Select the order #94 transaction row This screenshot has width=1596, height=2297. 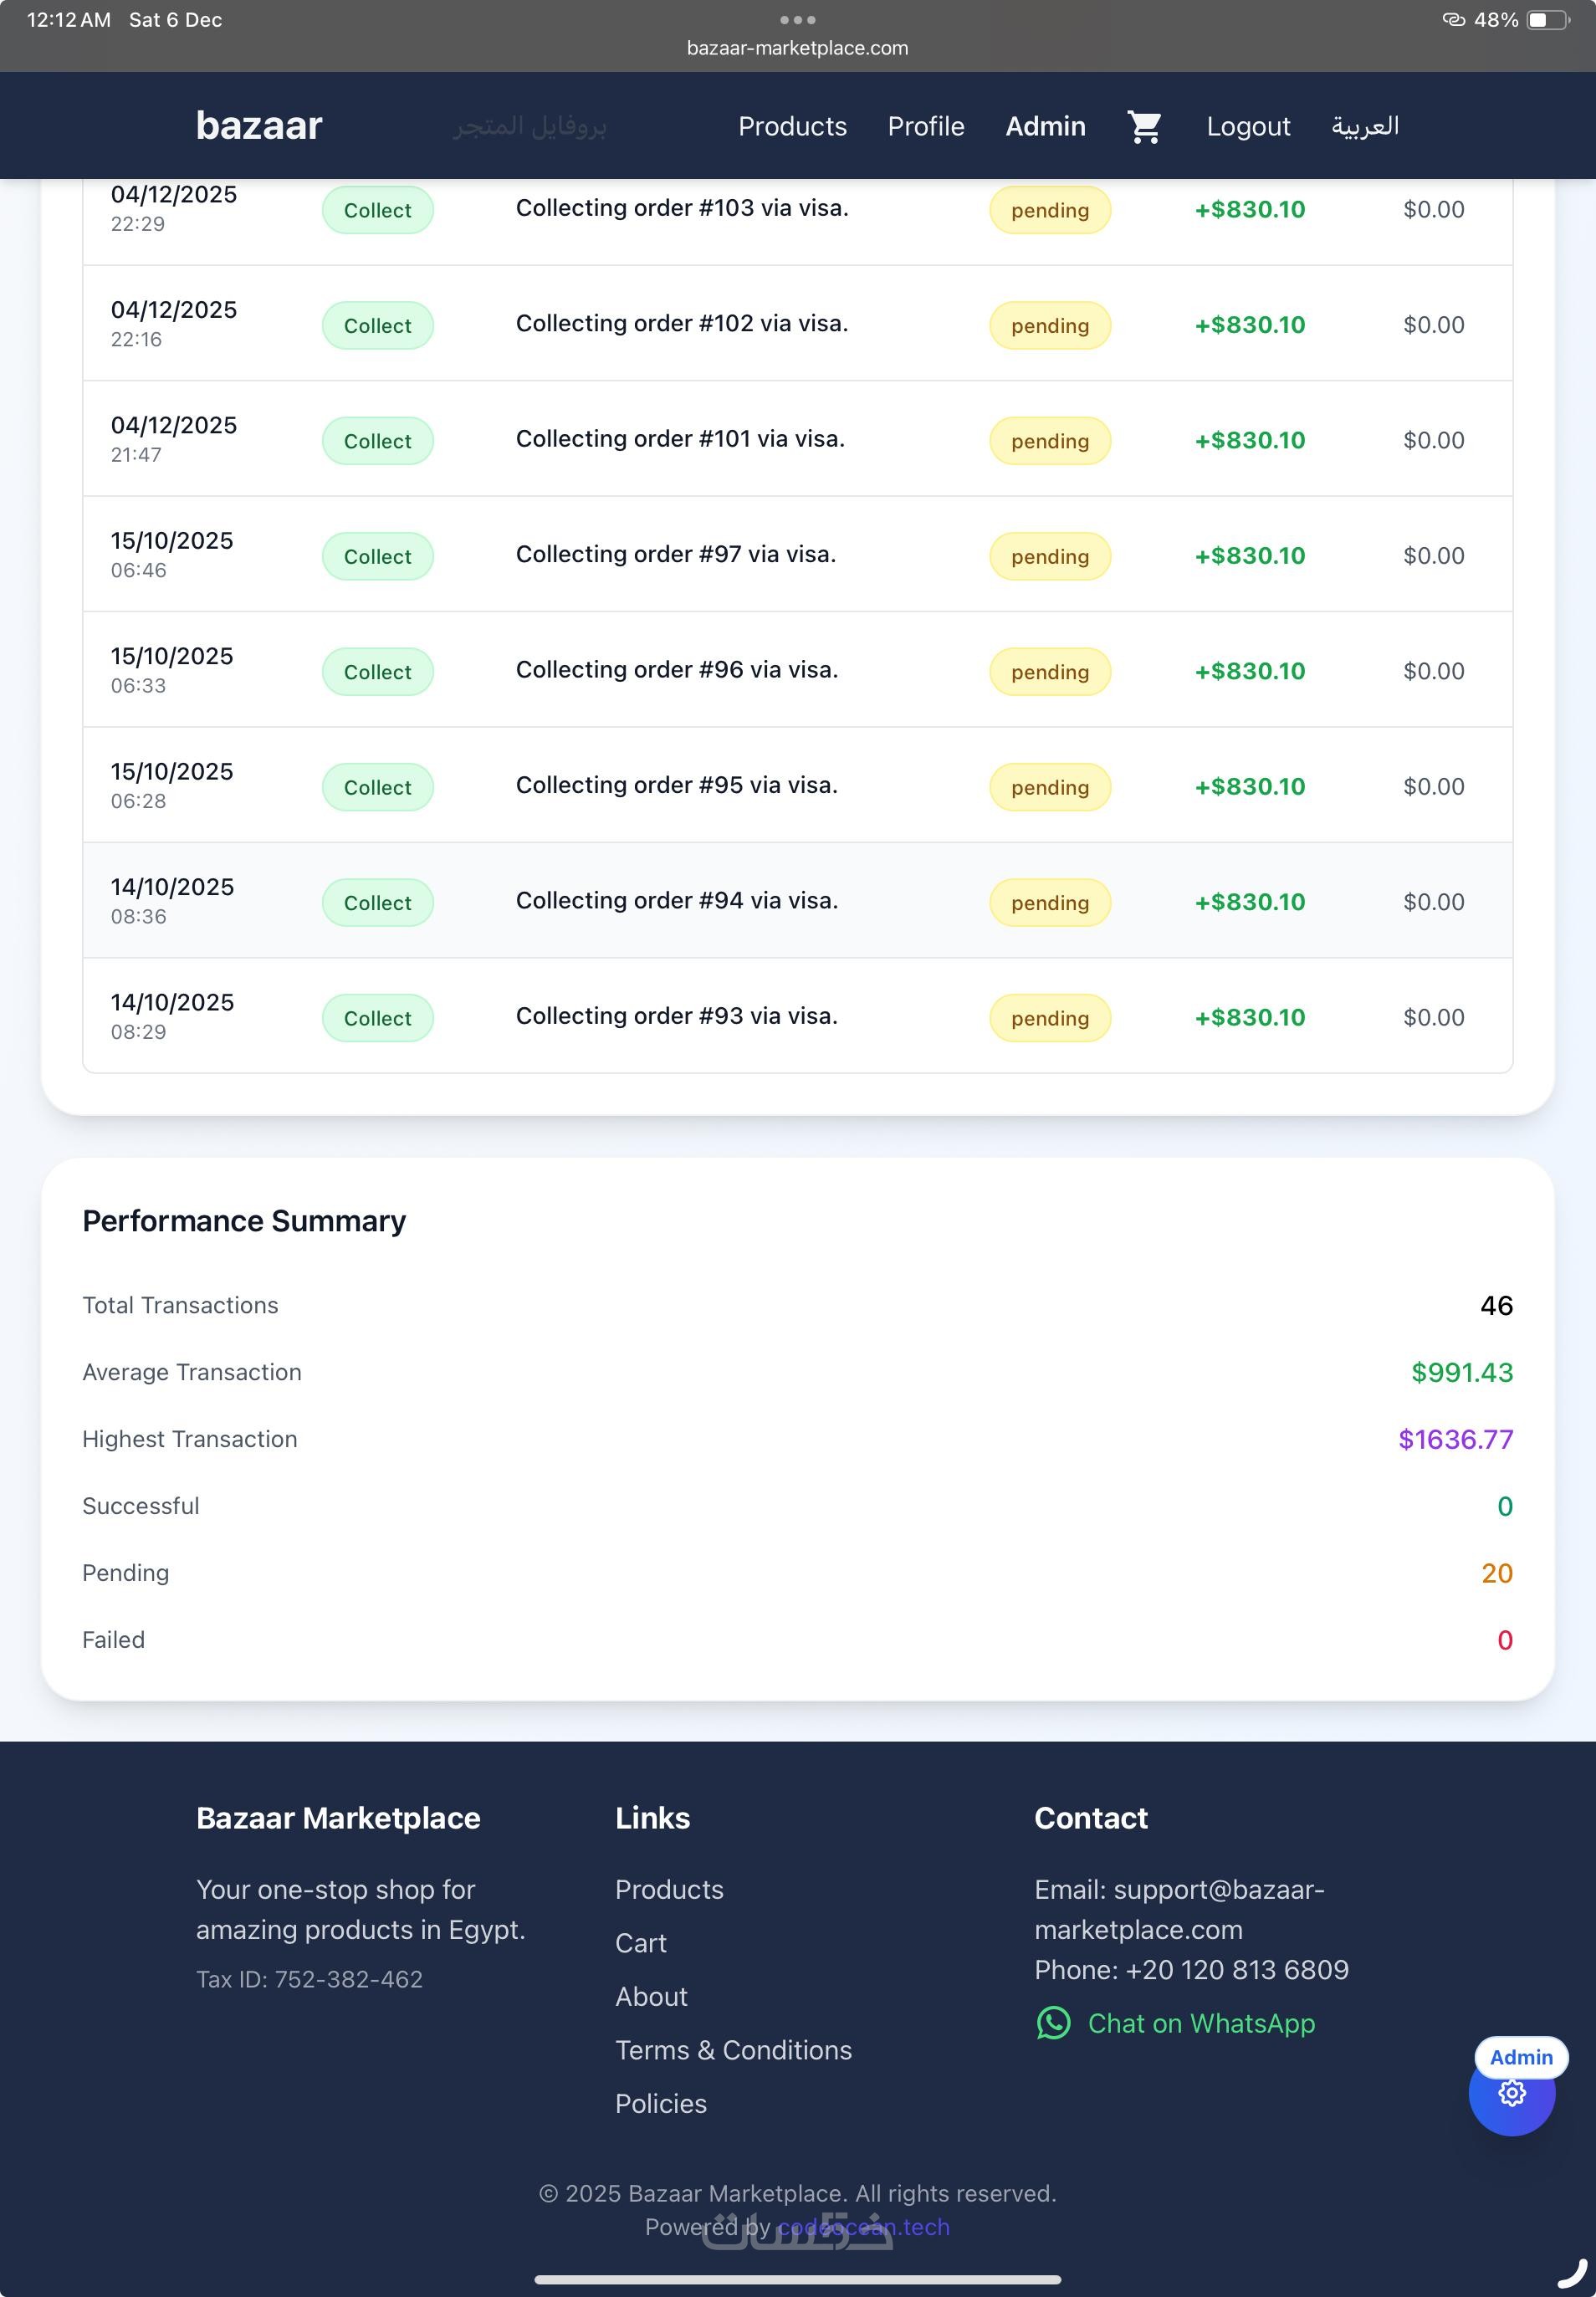(676, 901)
